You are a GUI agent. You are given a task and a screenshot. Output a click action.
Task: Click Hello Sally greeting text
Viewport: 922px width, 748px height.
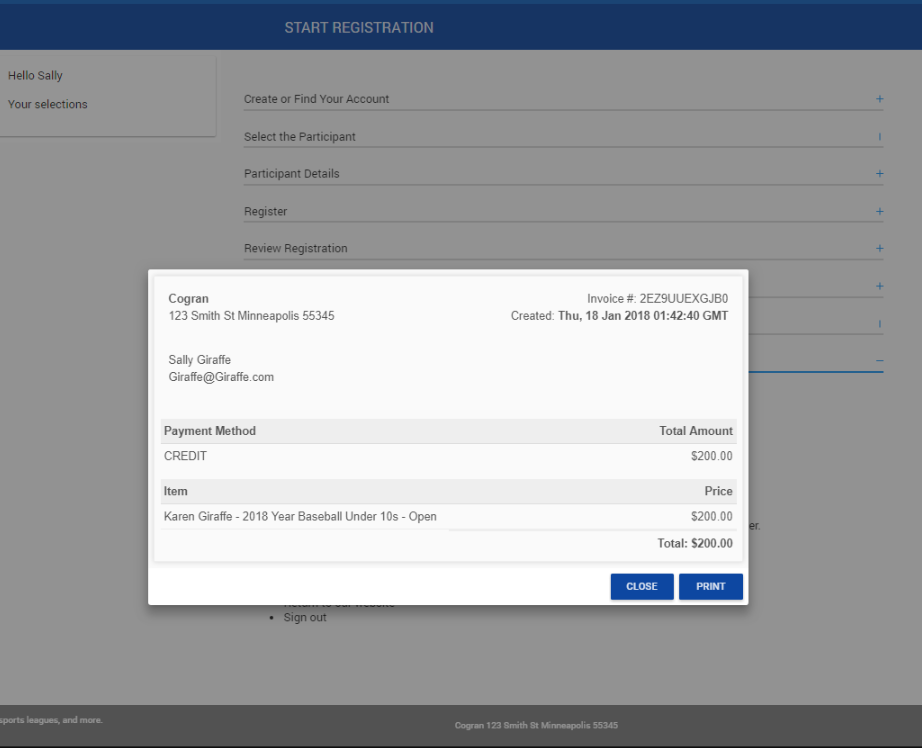[35, 75]
